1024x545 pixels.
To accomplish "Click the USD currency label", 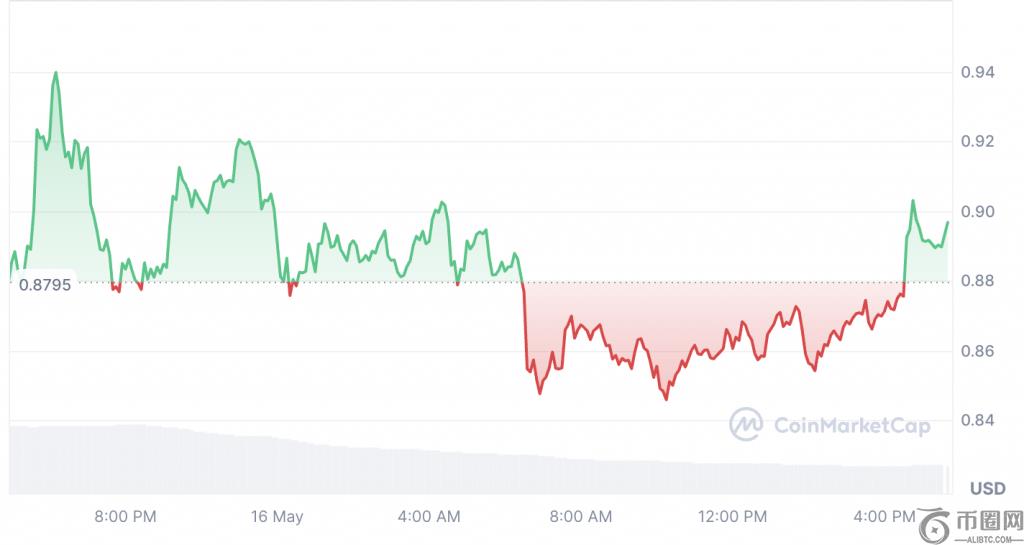I will (988, 489).
